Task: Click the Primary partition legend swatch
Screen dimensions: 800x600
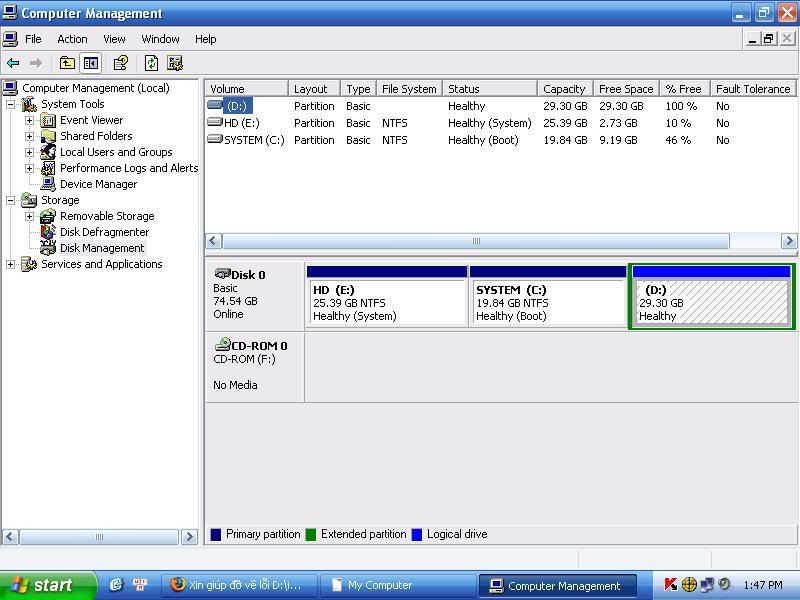Action: 216,534
